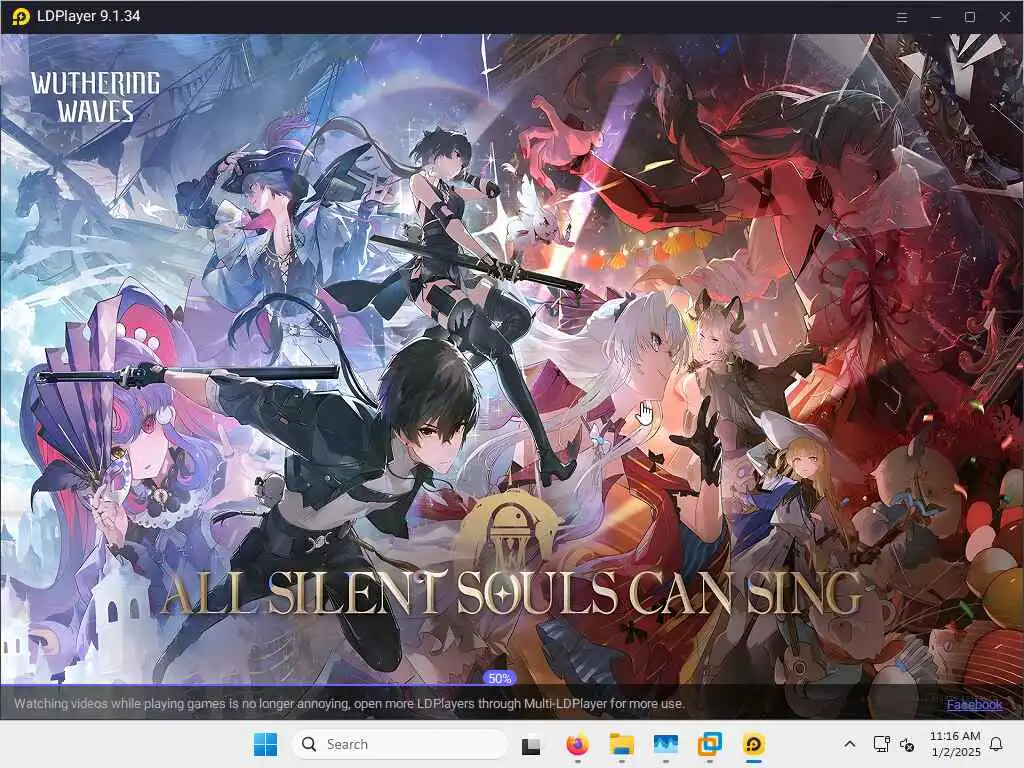1024x768 pixels.
Task: Click the Wuthering Waves logo
Action: 95,97
